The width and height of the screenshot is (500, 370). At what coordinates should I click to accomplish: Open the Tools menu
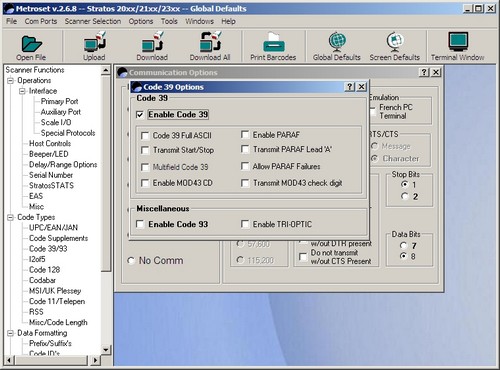point(169,21)
